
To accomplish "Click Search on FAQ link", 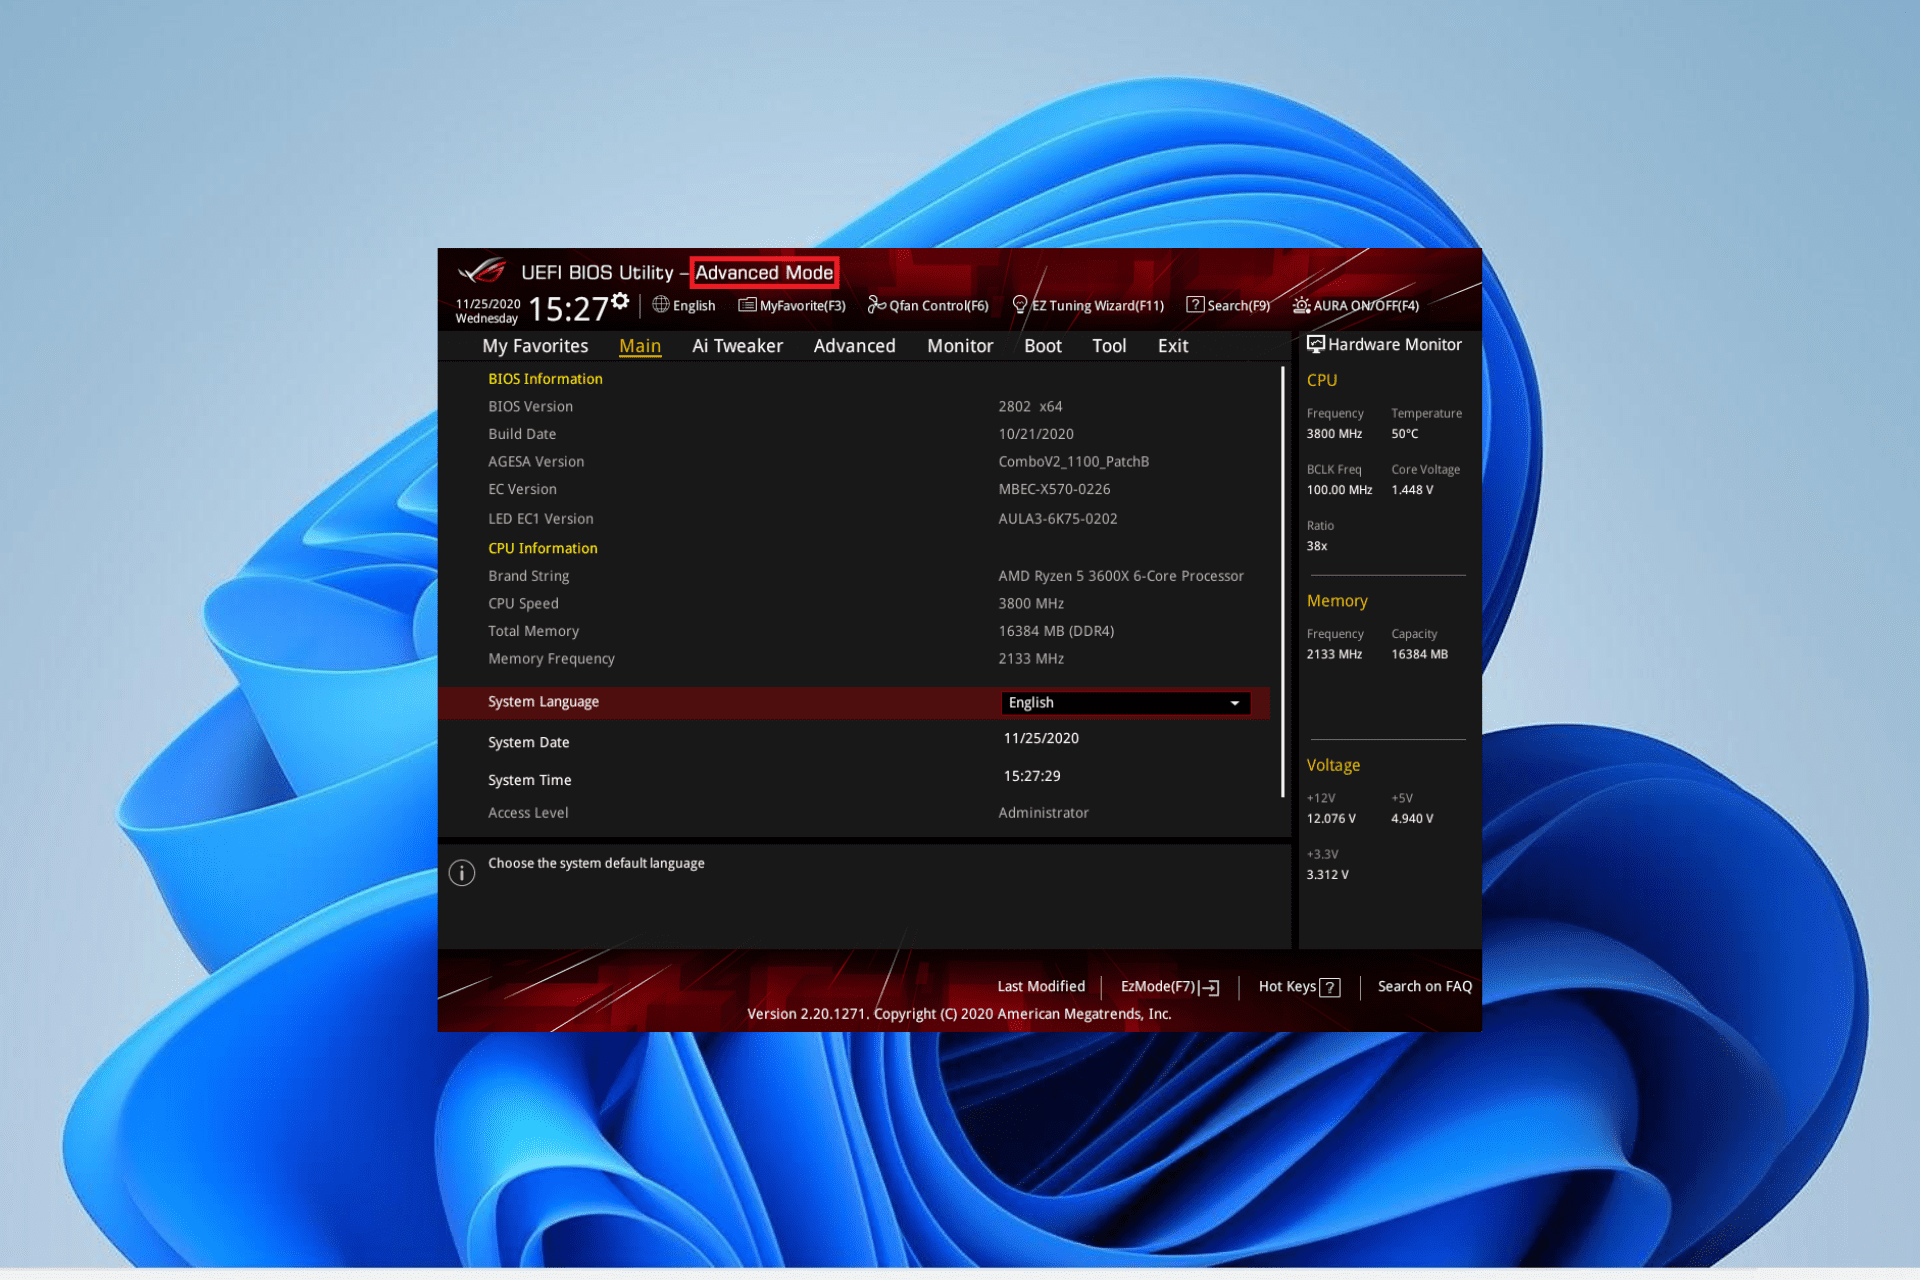I will tap(1423, 986).
